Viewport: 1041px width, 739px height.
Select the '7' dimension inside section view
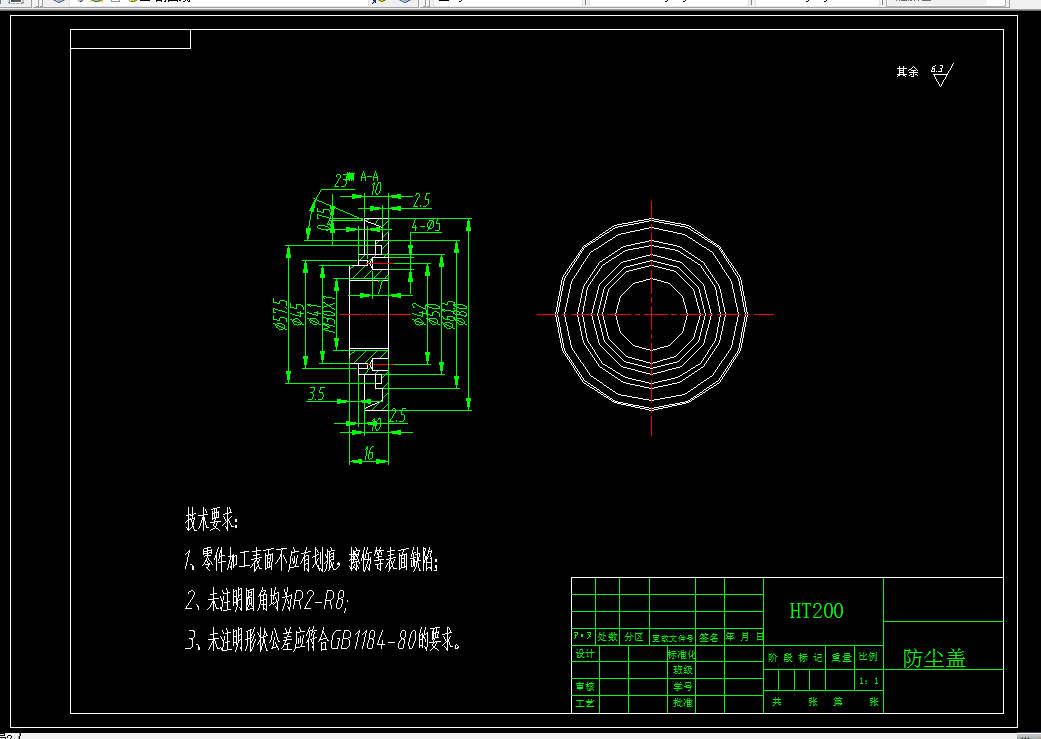(380, 286)
